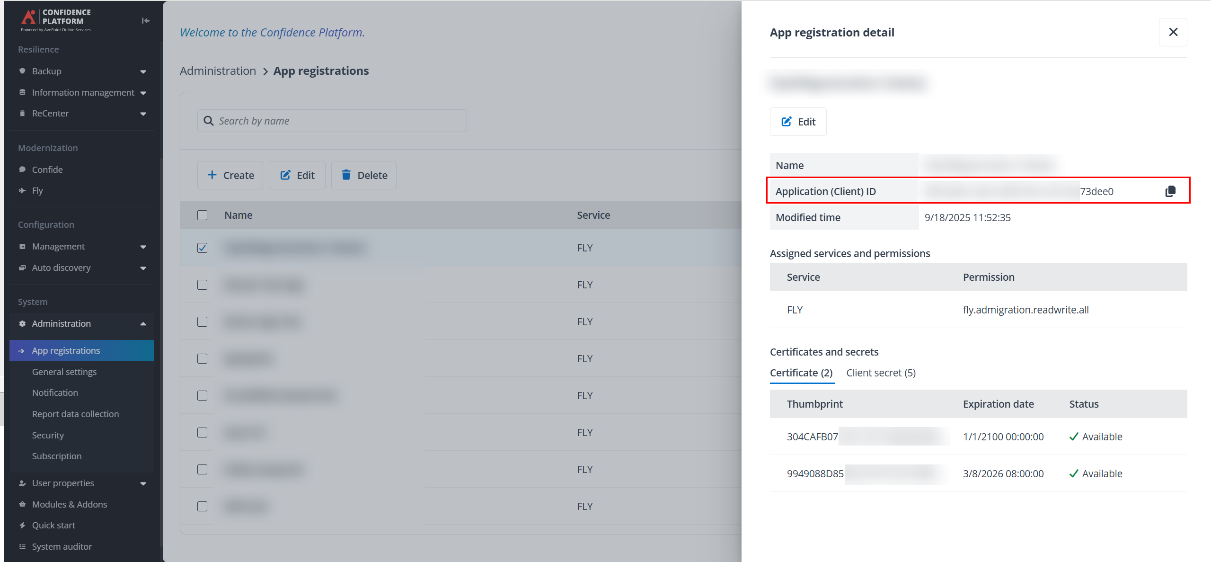Open ReCenter in the sidebar
This screenshot has height=562, width=1211.
[50, 114]
